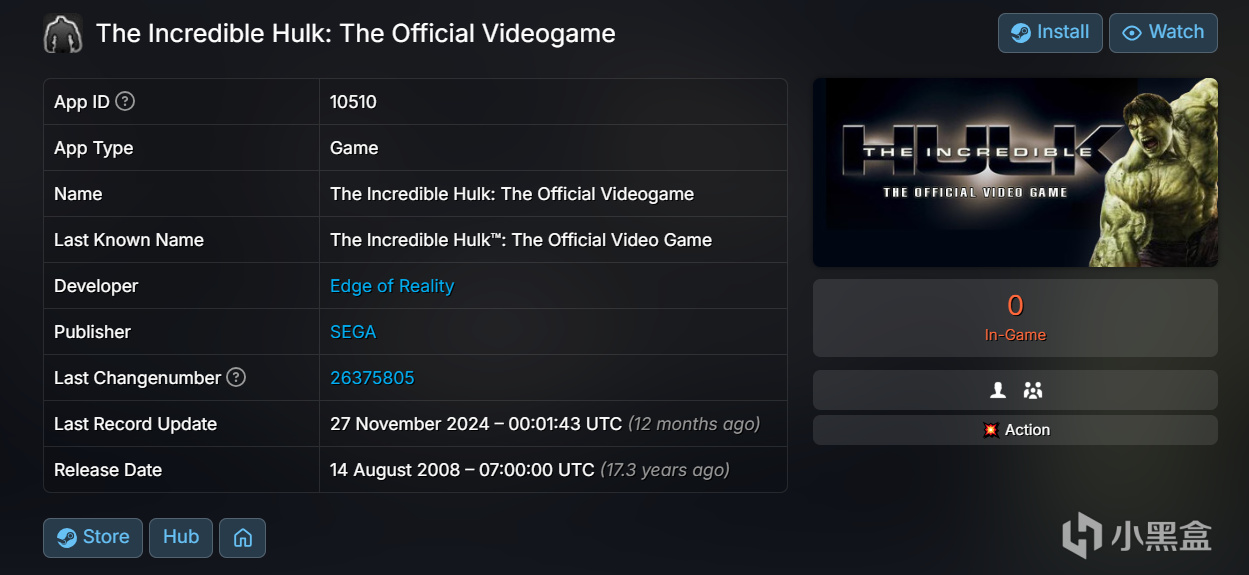Click the 17.3 years ago release text
Viewport: 1249px width, 575px height.
click(664, 470)
